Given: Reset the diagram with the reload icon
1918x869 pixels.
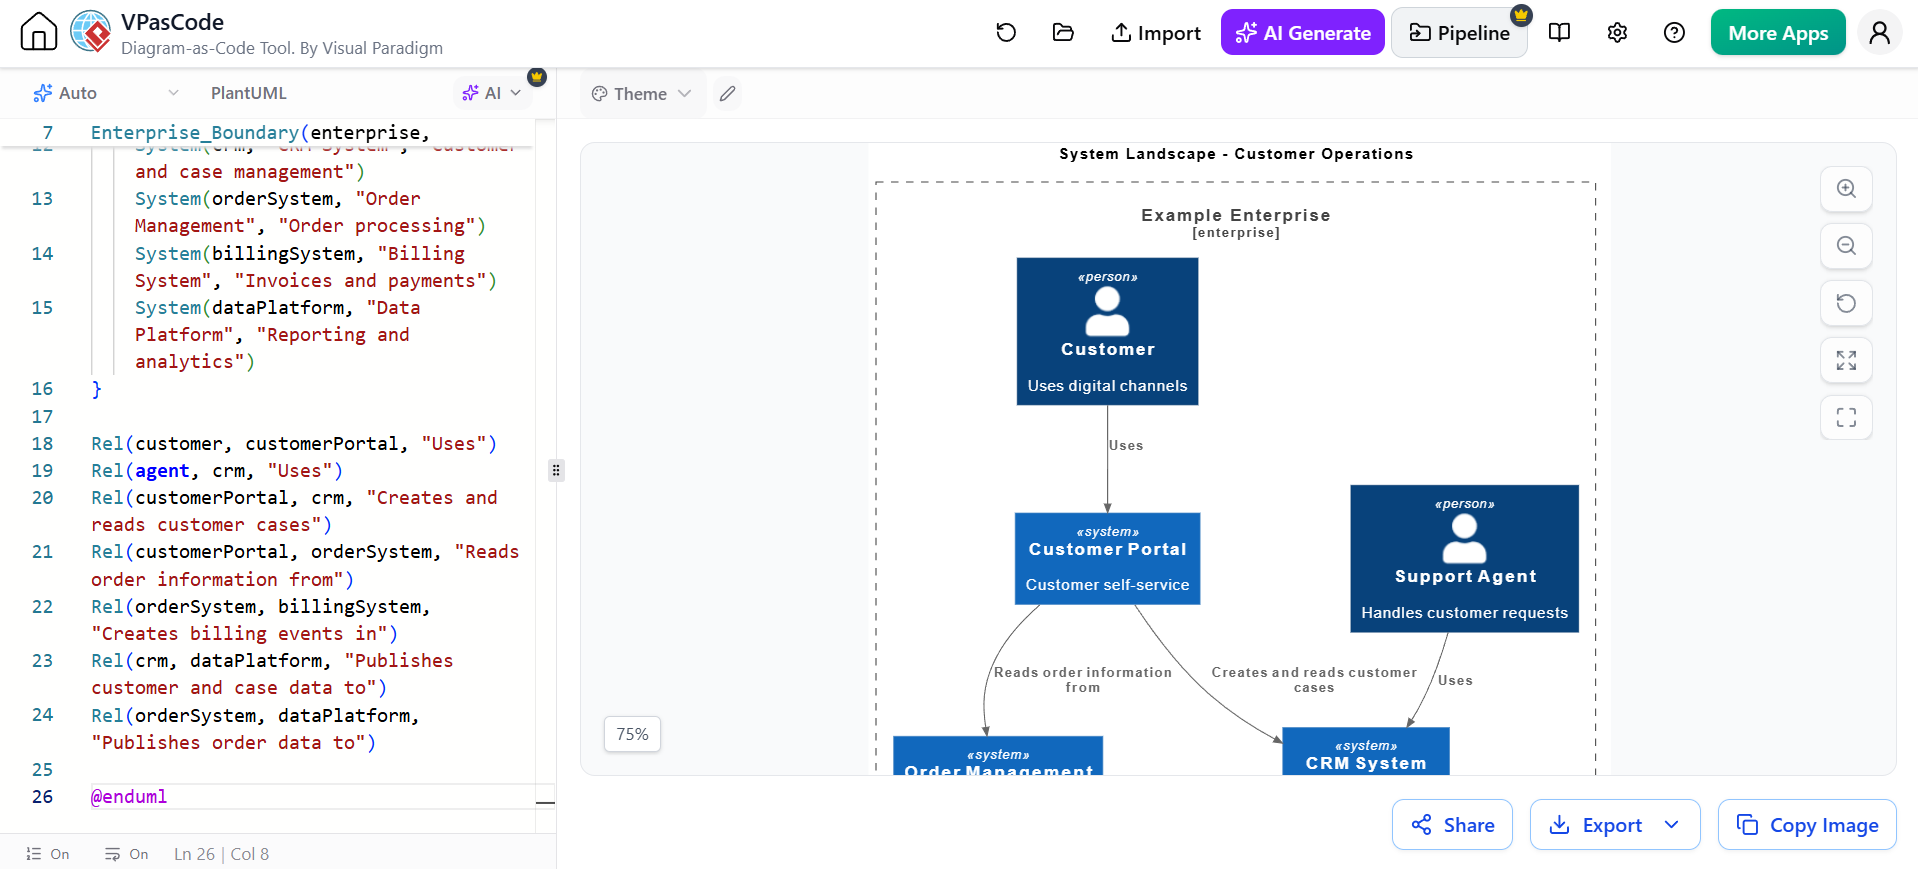Looking at the screenshot, I should 1006,33.
